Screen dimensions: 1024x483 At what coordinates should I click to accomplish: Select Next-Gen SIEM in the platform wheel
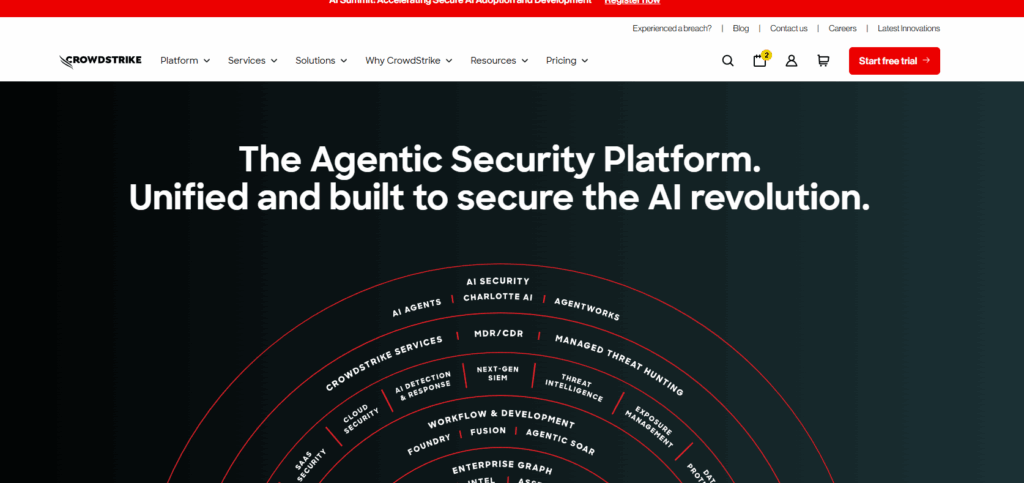(497, 374)
